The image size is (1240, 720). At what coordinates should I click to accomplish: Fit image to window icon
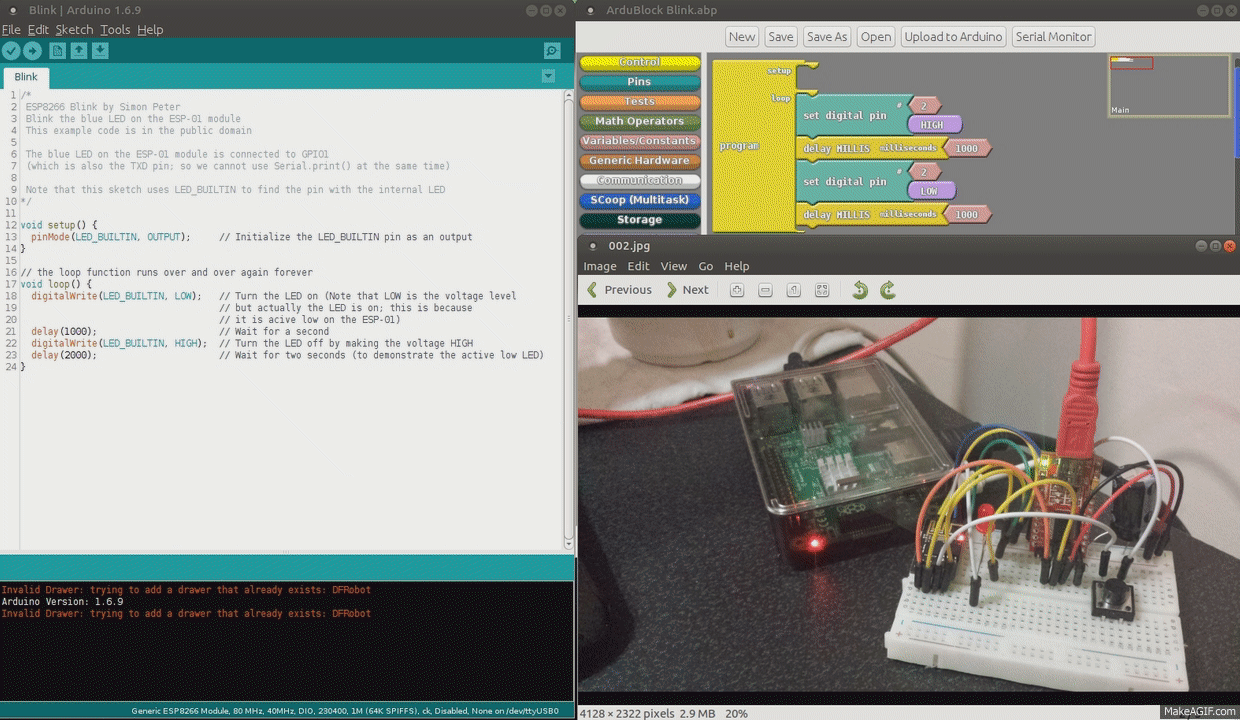coord(822,290)
